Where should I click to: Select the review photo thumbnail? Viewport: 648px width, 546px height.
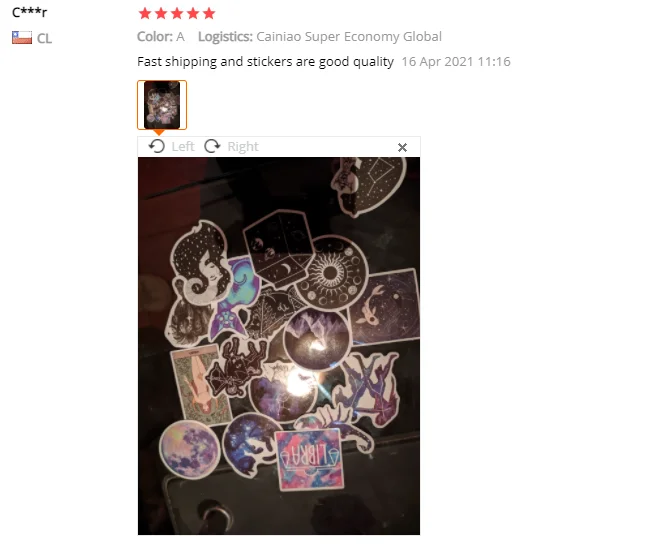point(162,105)
